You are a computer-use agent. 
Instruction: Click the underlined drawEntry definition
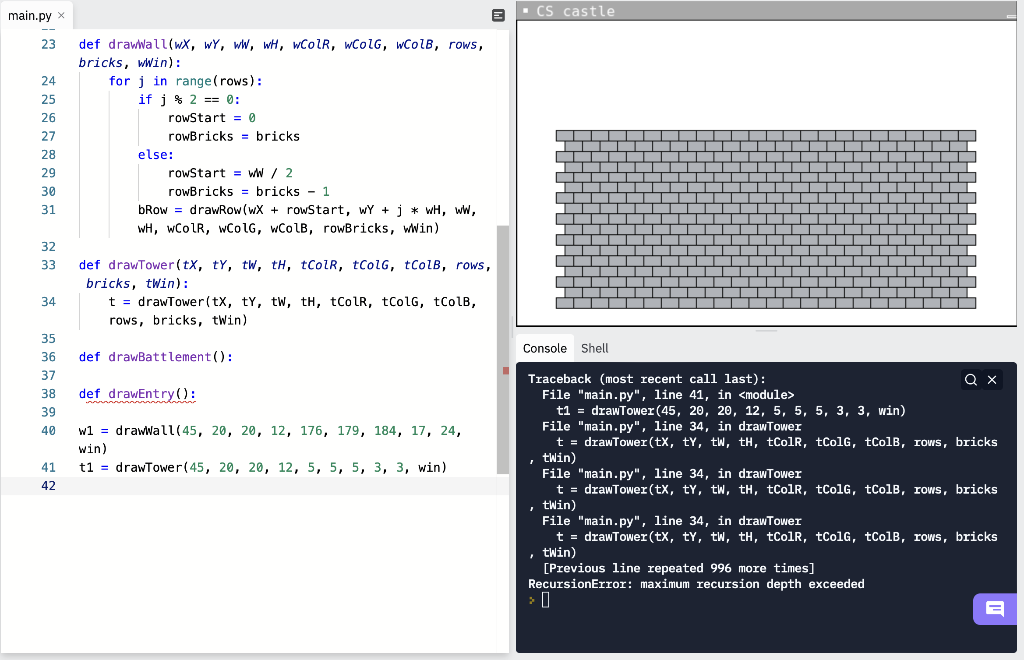click(137, 394)
